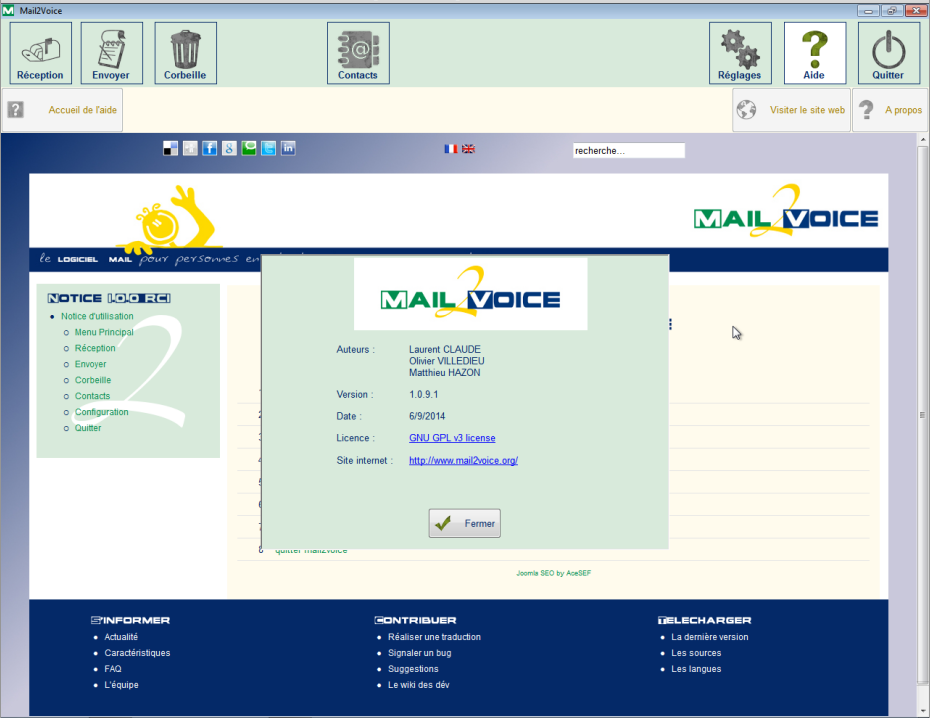Click the Quitter power button
Viewport: 930px width, 718px height.
[x=888, y=53]
